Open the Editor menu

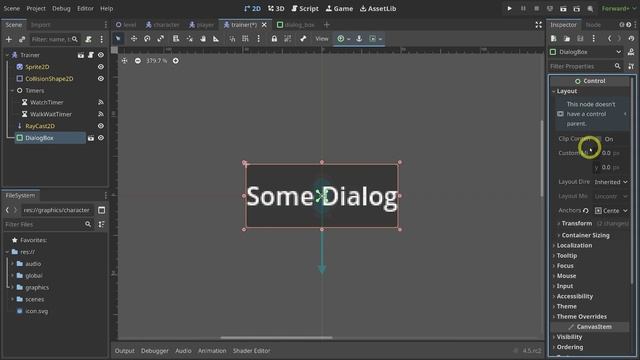pyautogui.click(x=85, y=8)
